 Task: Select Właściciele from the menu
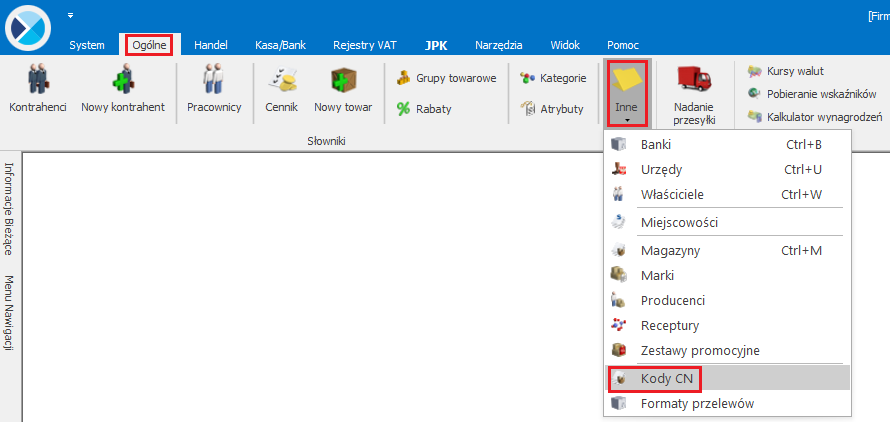pyautogui.click(x=728, y=194)
